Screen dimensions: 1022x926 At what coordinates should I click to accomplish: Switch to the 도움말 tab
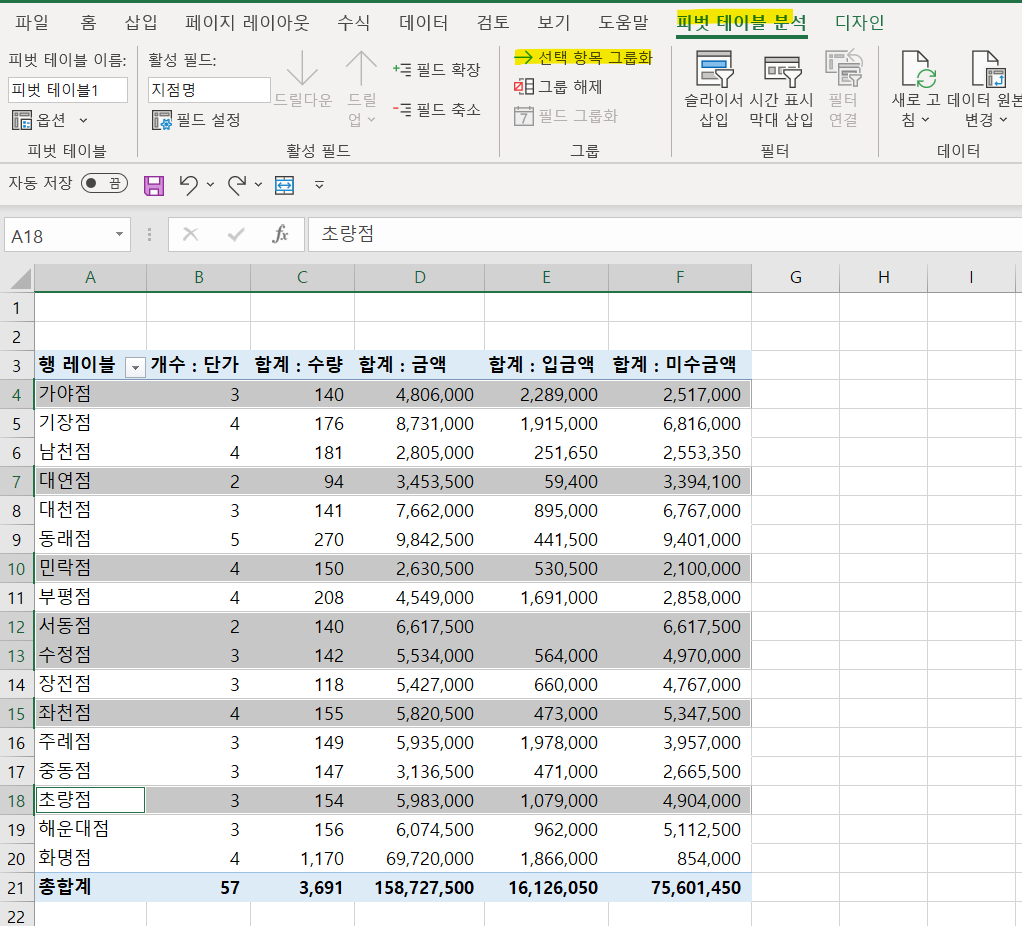point(624,23)
